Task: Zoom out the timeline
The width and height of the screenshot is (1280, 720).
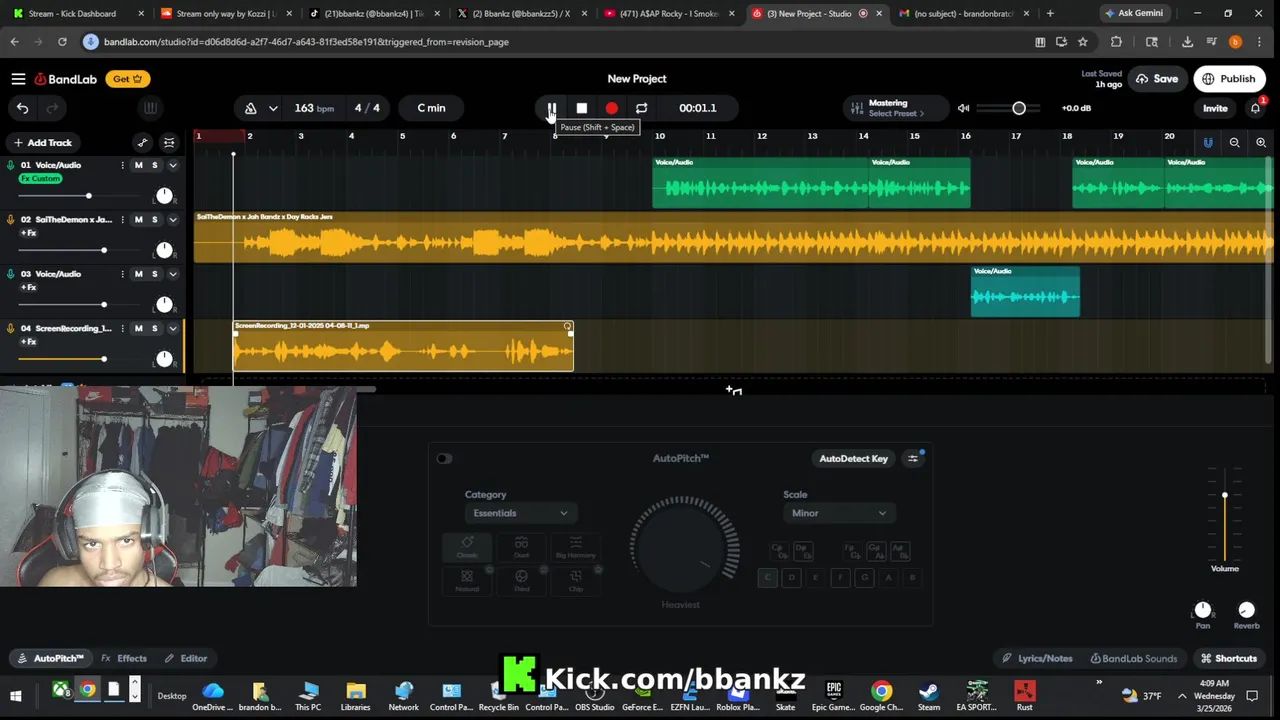Action: coord(1234,143)
